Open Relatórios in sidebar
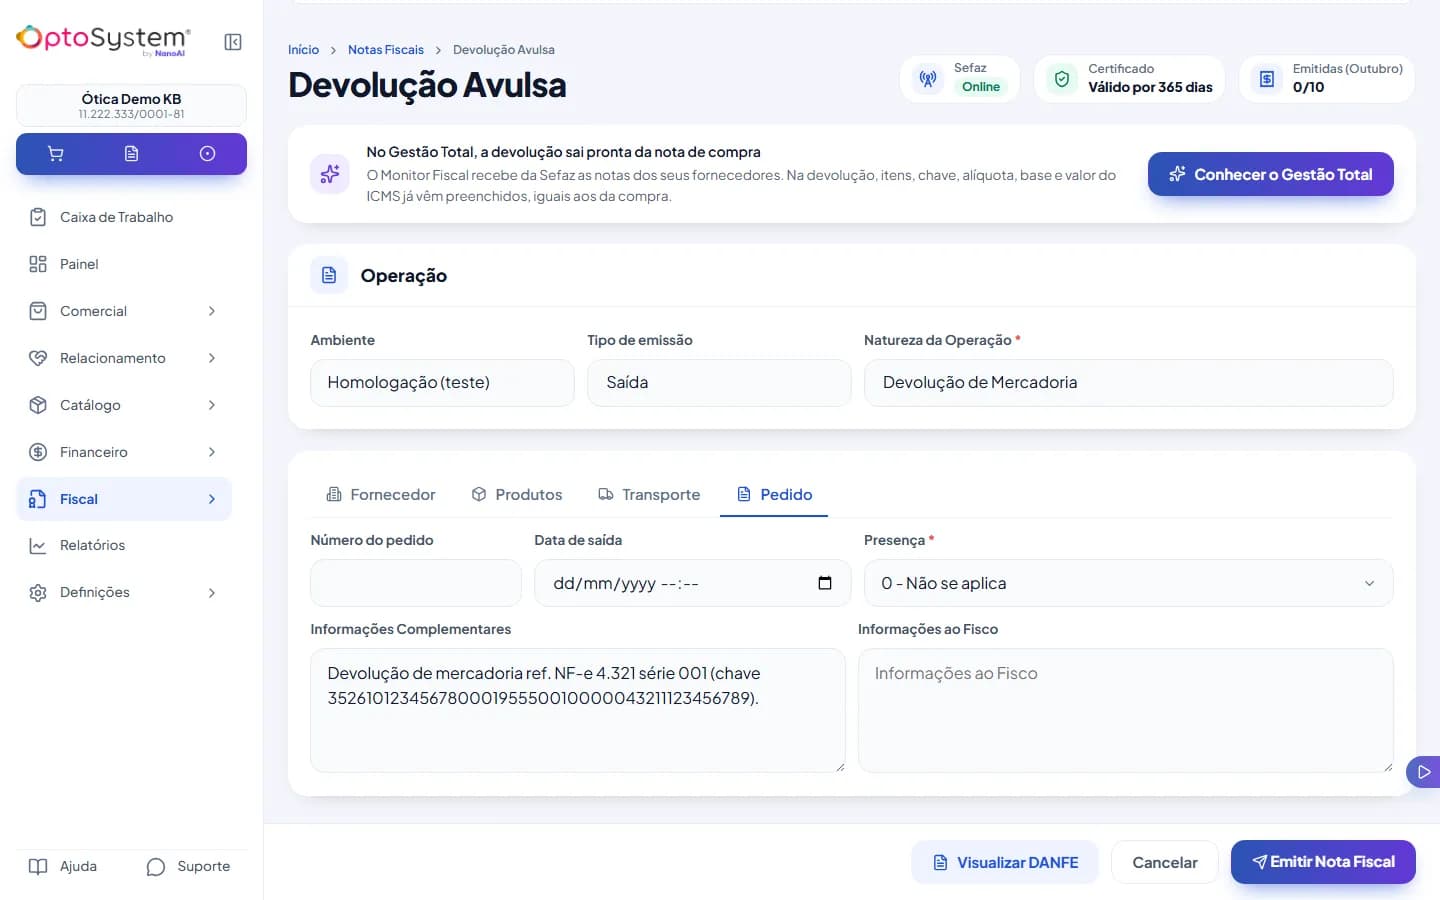The width and height of the screenshot is (1440, 900). pos(124,545)
